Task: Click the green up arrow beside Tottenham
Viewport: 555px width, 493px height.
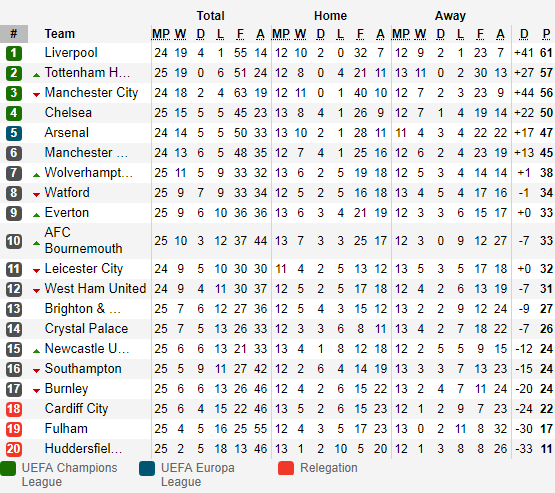Action: [36, 75]
